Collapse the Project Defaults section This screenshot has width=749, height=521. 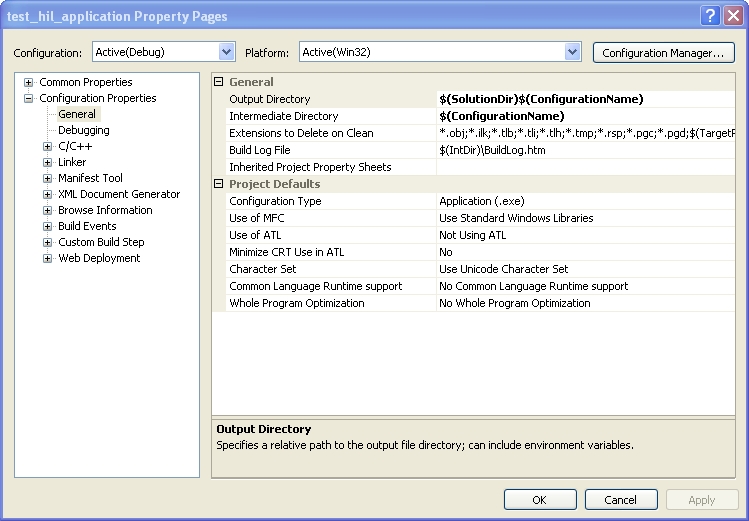[218, 184]
